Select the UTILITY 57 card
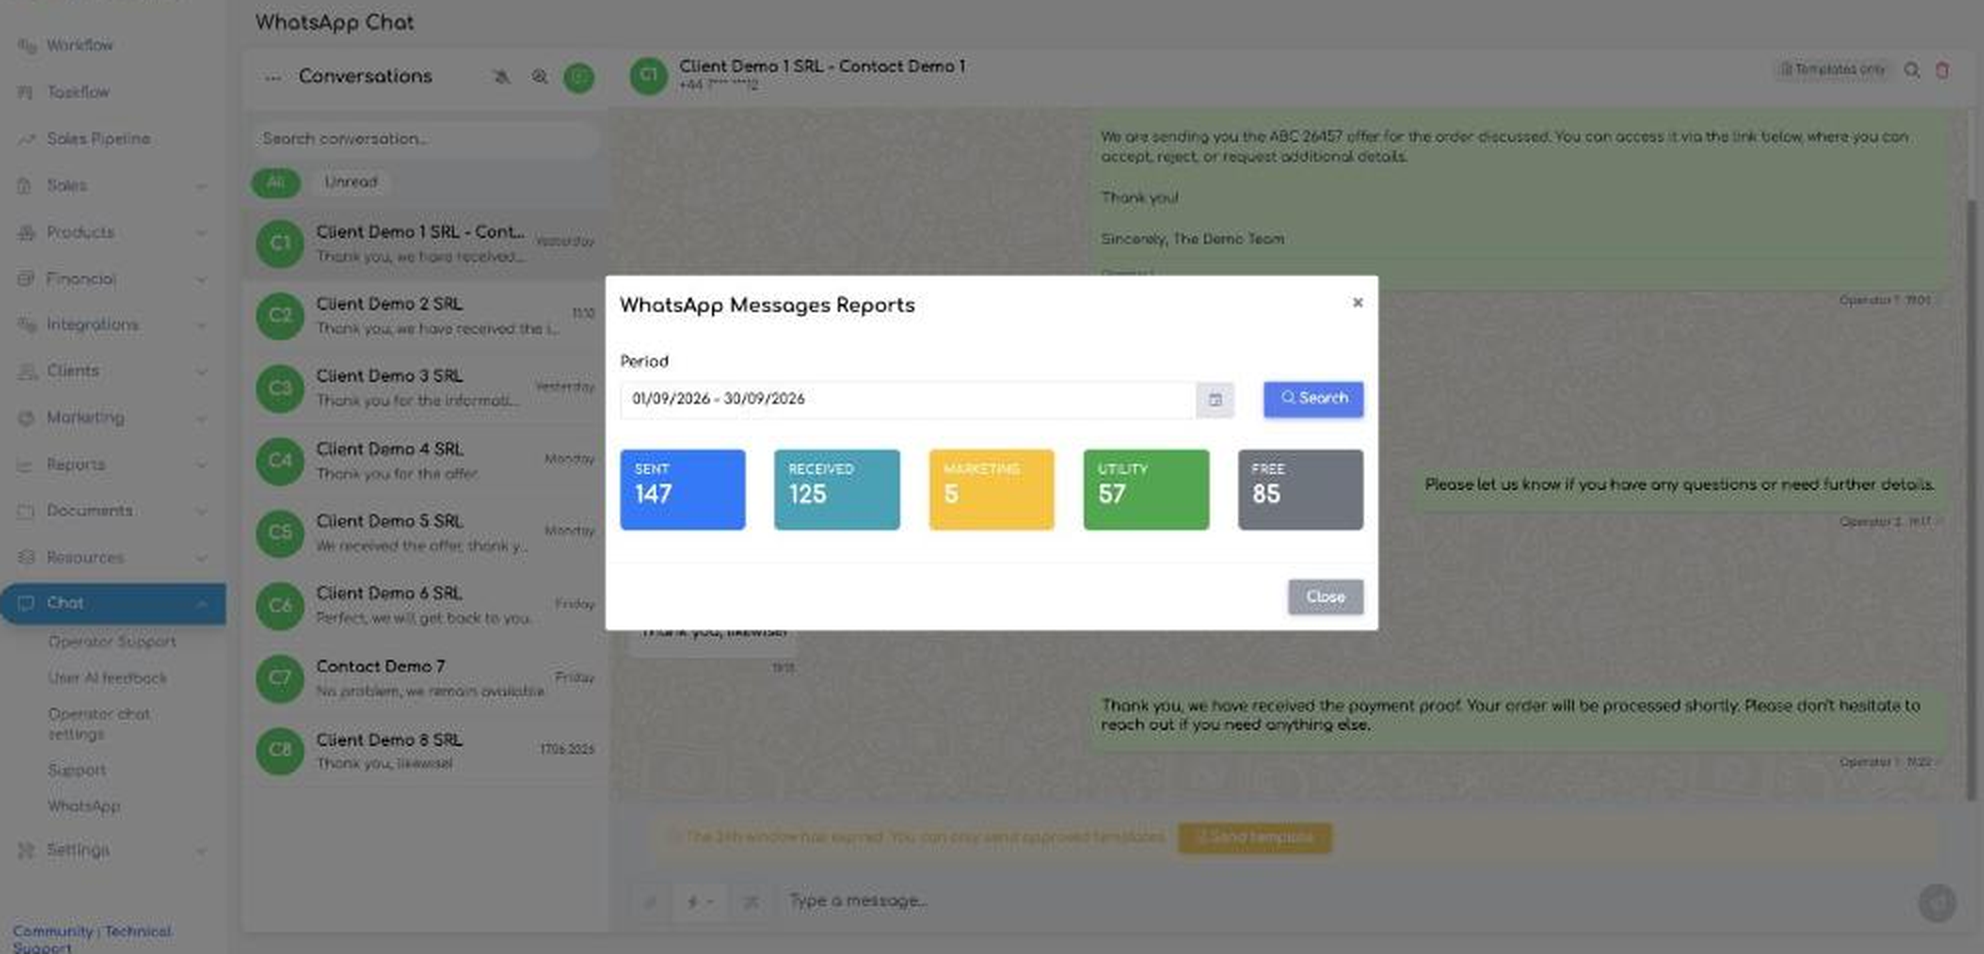This screenshot has height=954, width=1984. point(1146,489)
